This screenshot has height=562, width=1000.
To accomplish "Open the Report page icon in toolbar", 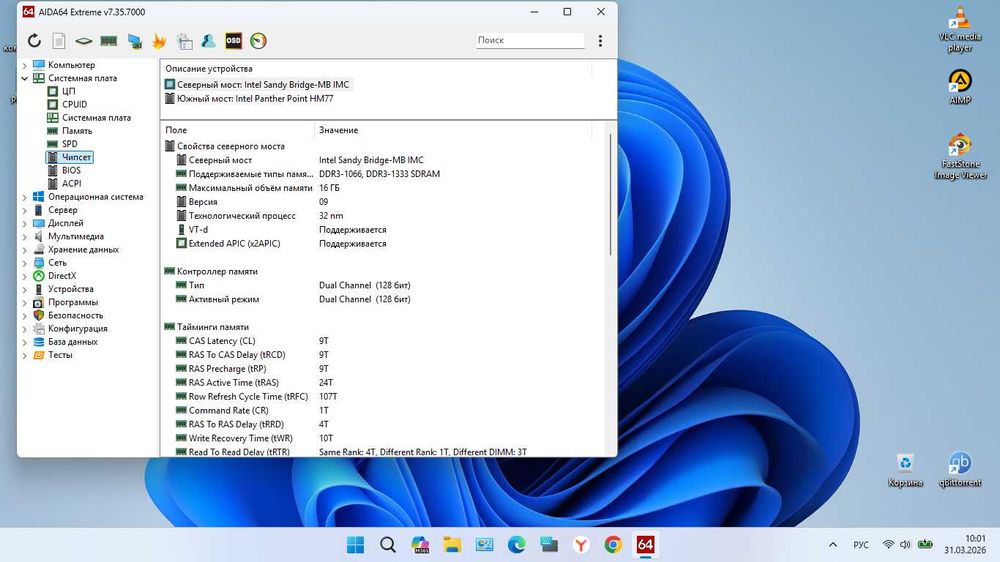I will pos(59,41).
